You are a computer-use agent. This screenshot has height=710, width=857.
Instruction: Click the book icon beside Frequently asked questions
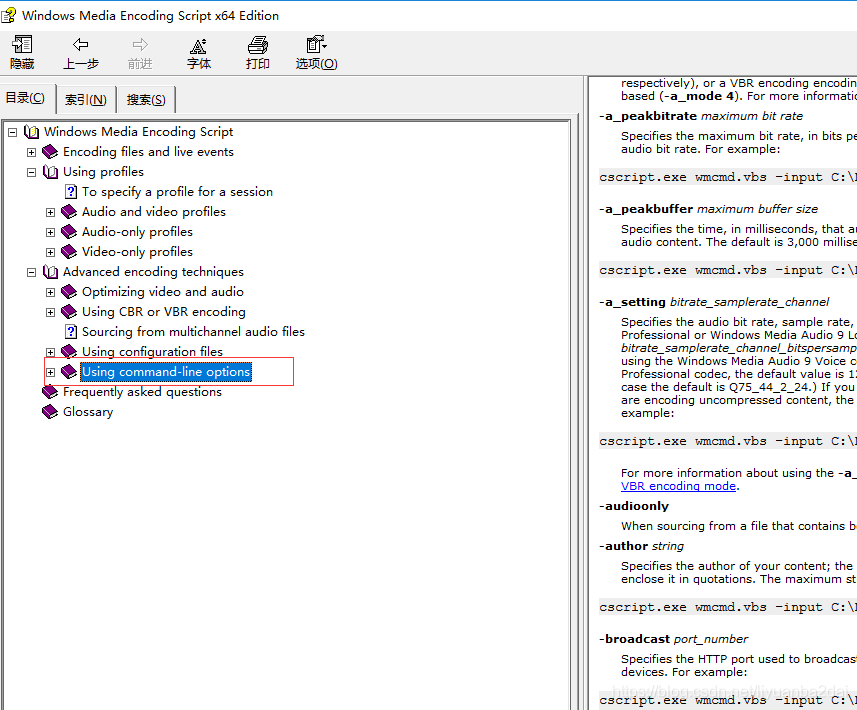coord(50,392)
